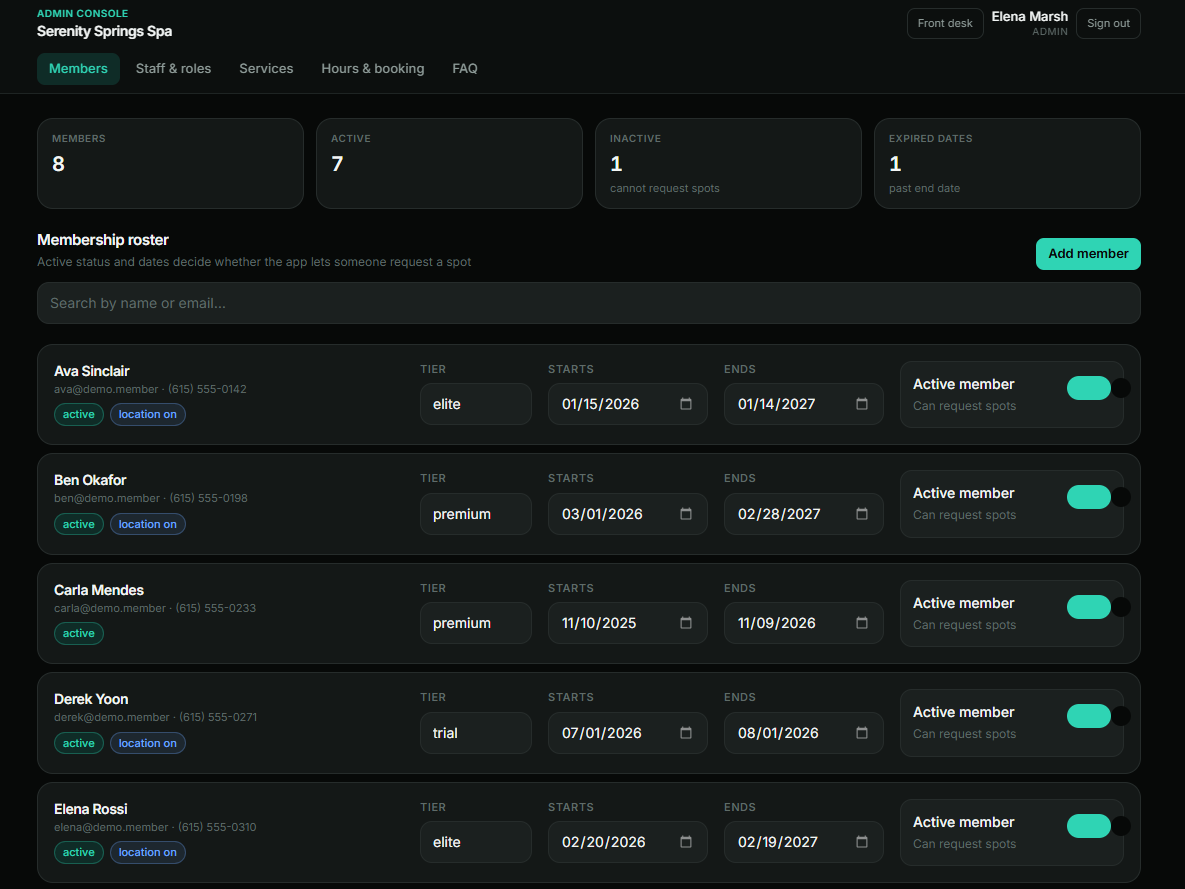Open calendar picker for Derek Yoon's end date

pos(862,733)
